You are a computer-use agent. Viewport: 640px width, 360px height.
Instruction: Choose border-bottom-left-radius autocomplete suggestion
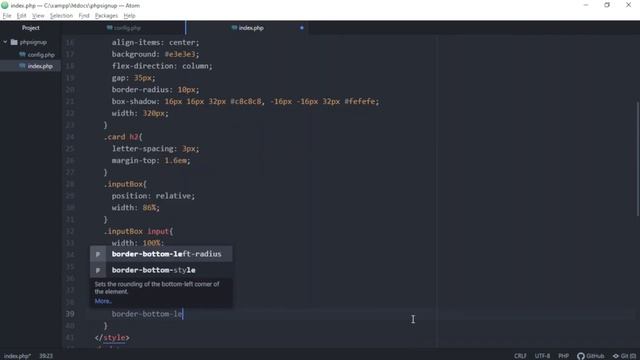161,254
